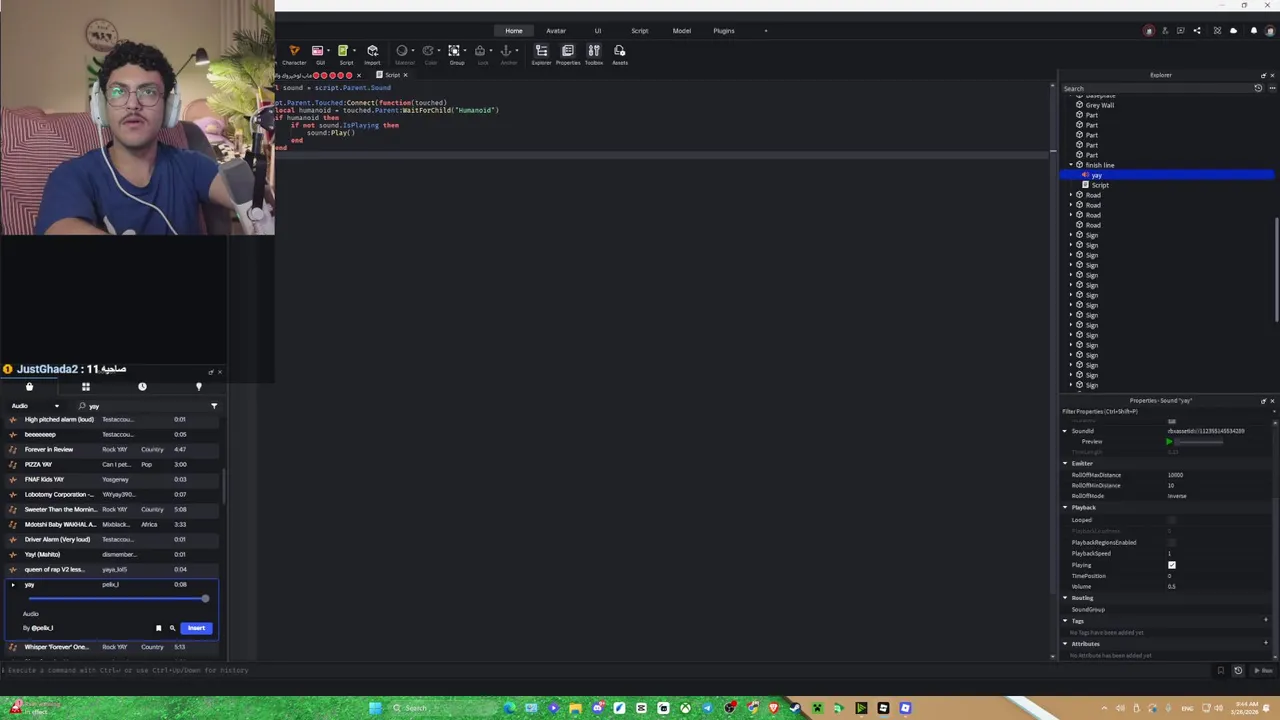Switch to the Script ribbon tab
1280x720 pixels.
(x=640, y=31)
